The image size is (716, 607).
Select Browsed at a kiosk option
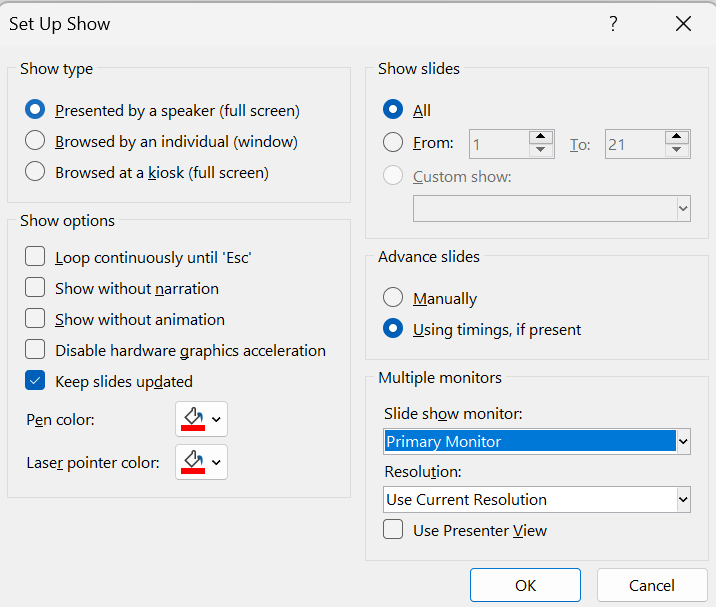click(36, 172)
